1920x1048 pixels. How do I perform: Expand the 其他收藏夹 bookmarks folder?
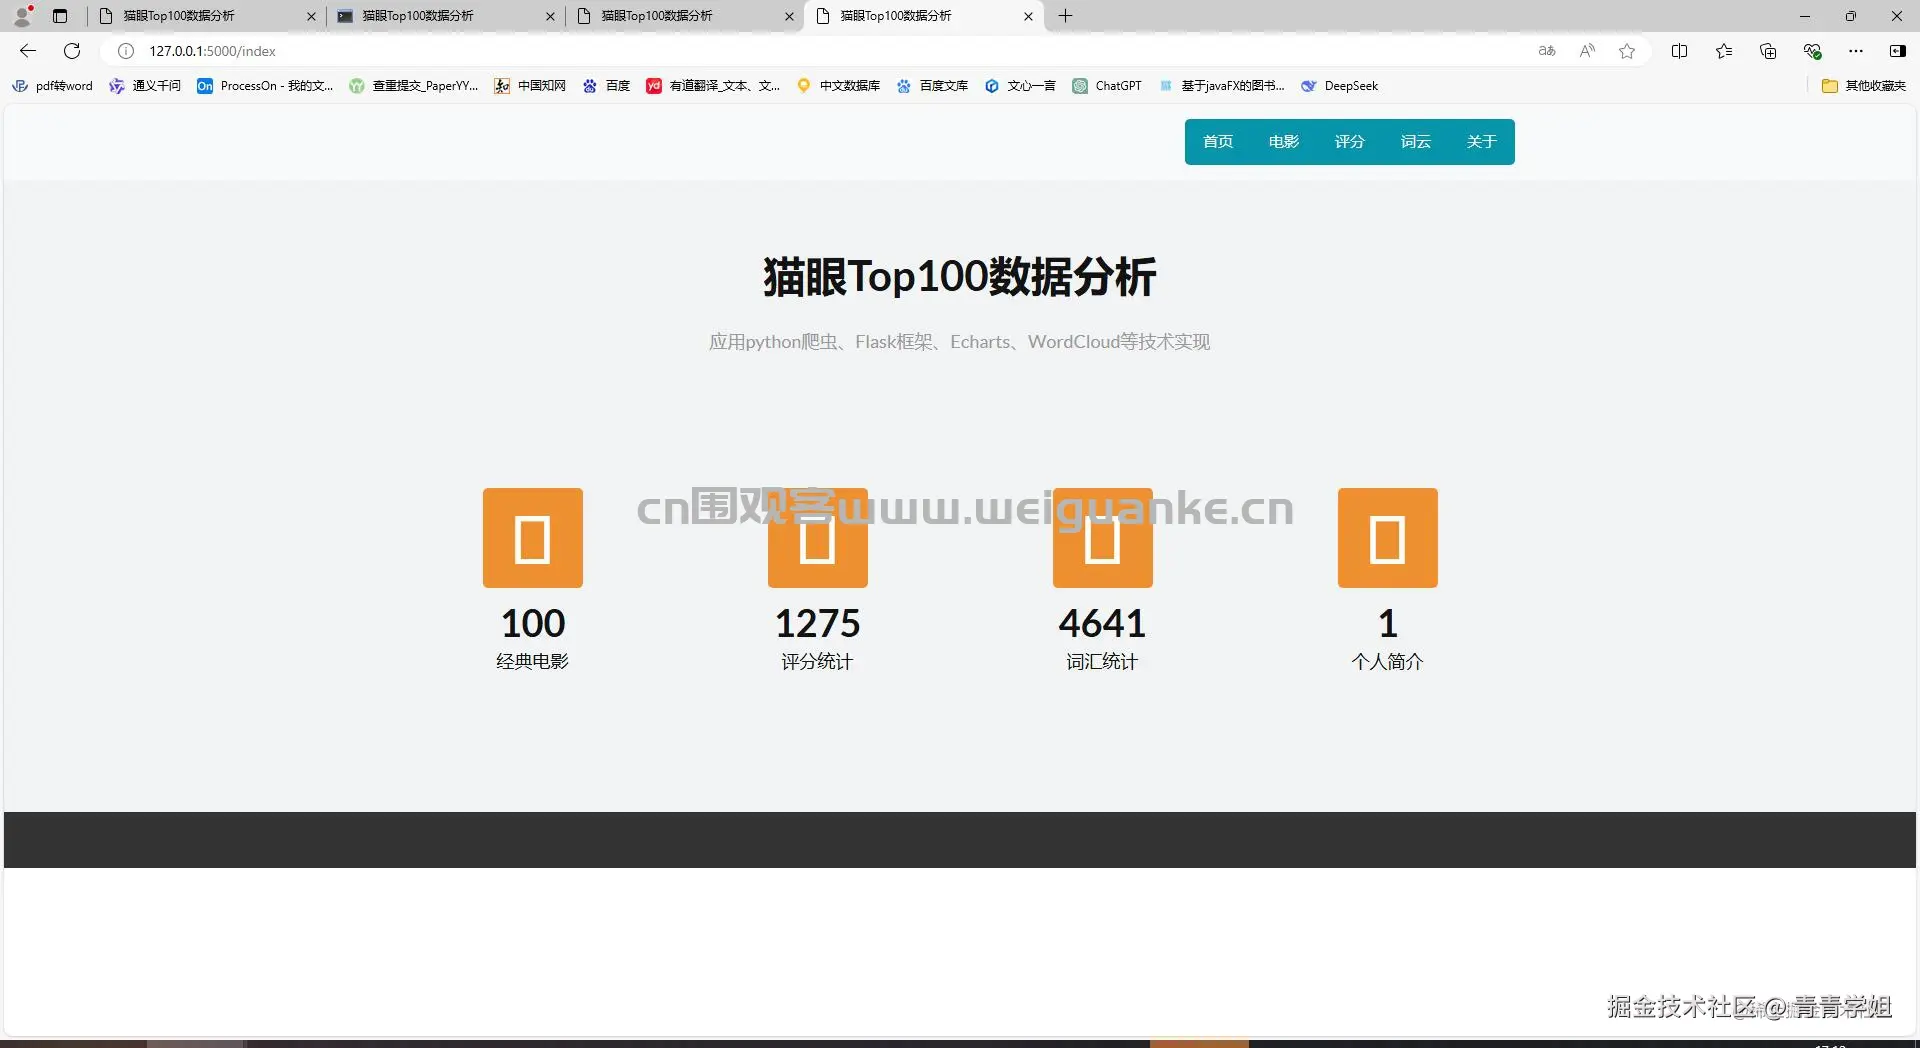[x=1864, y=86]
